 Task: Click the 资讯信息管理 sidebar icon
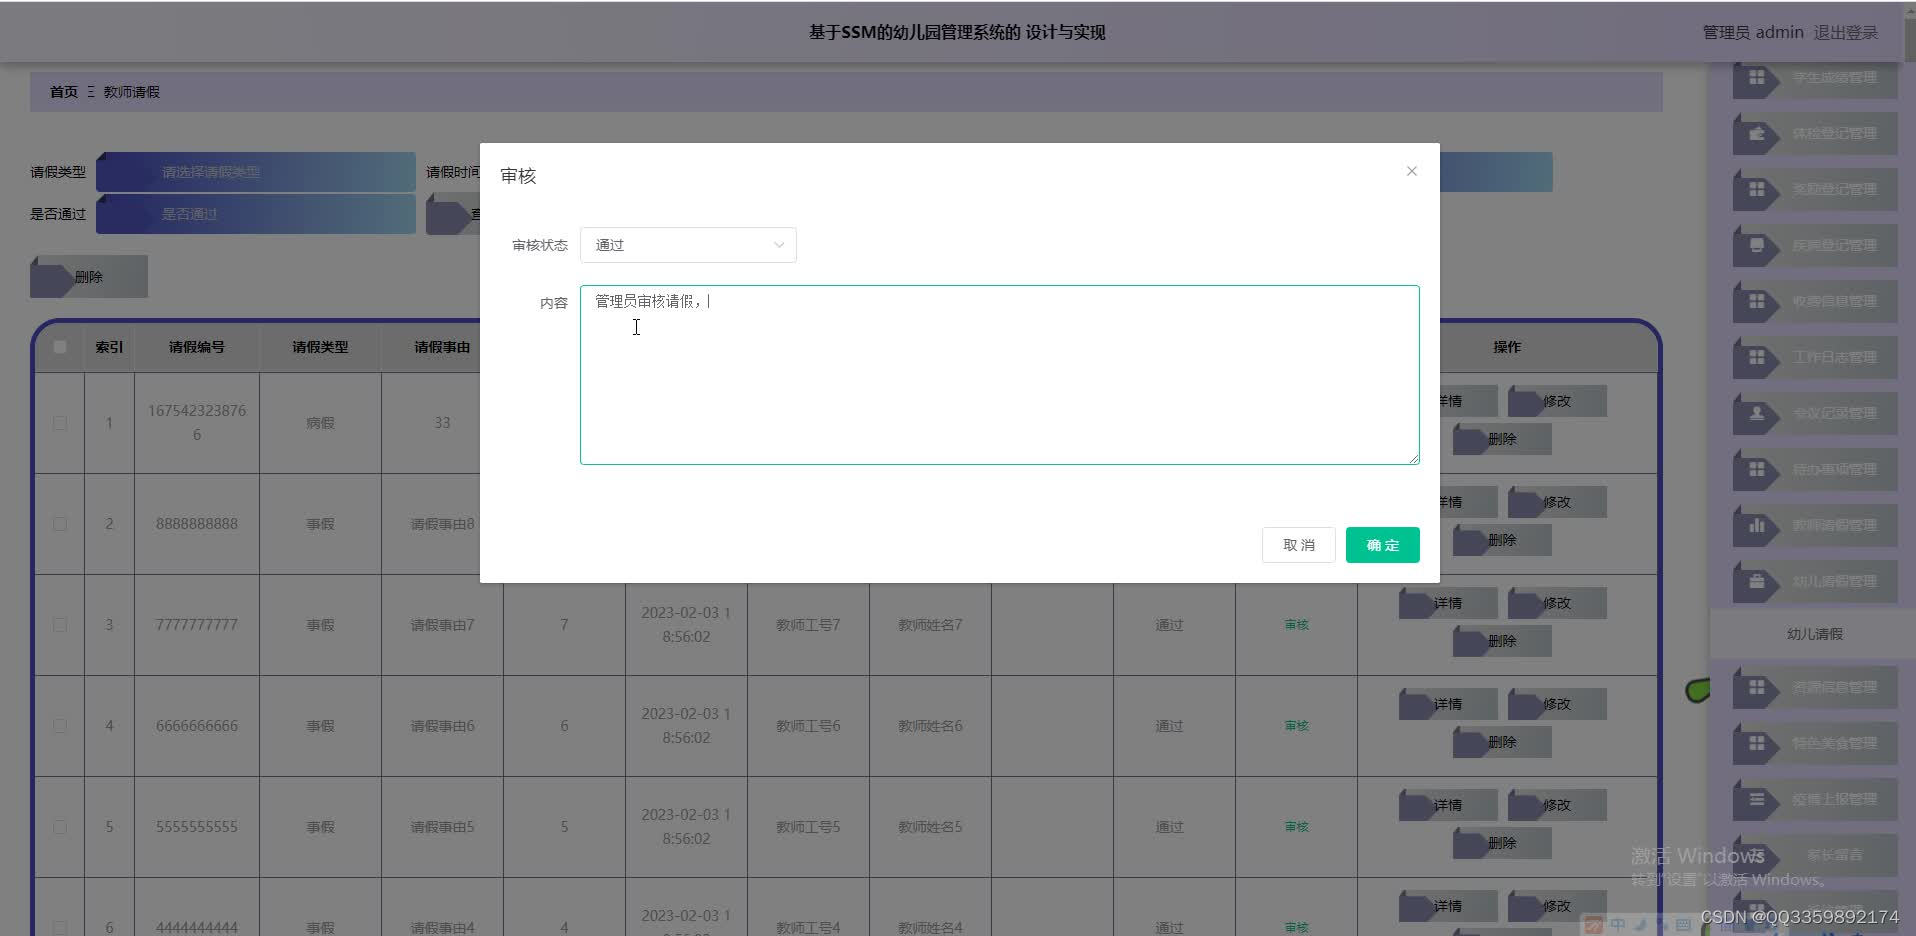[1756, 687]
